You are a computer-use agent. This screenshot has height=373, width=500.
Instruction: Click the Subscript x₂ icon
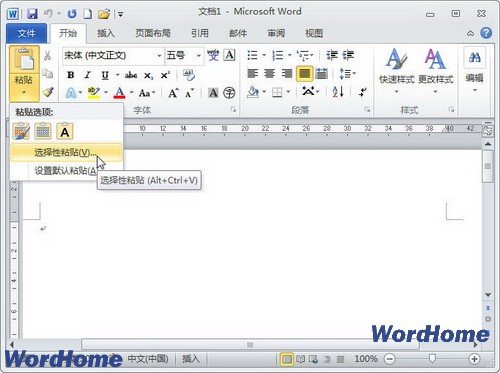click(149, 76)
